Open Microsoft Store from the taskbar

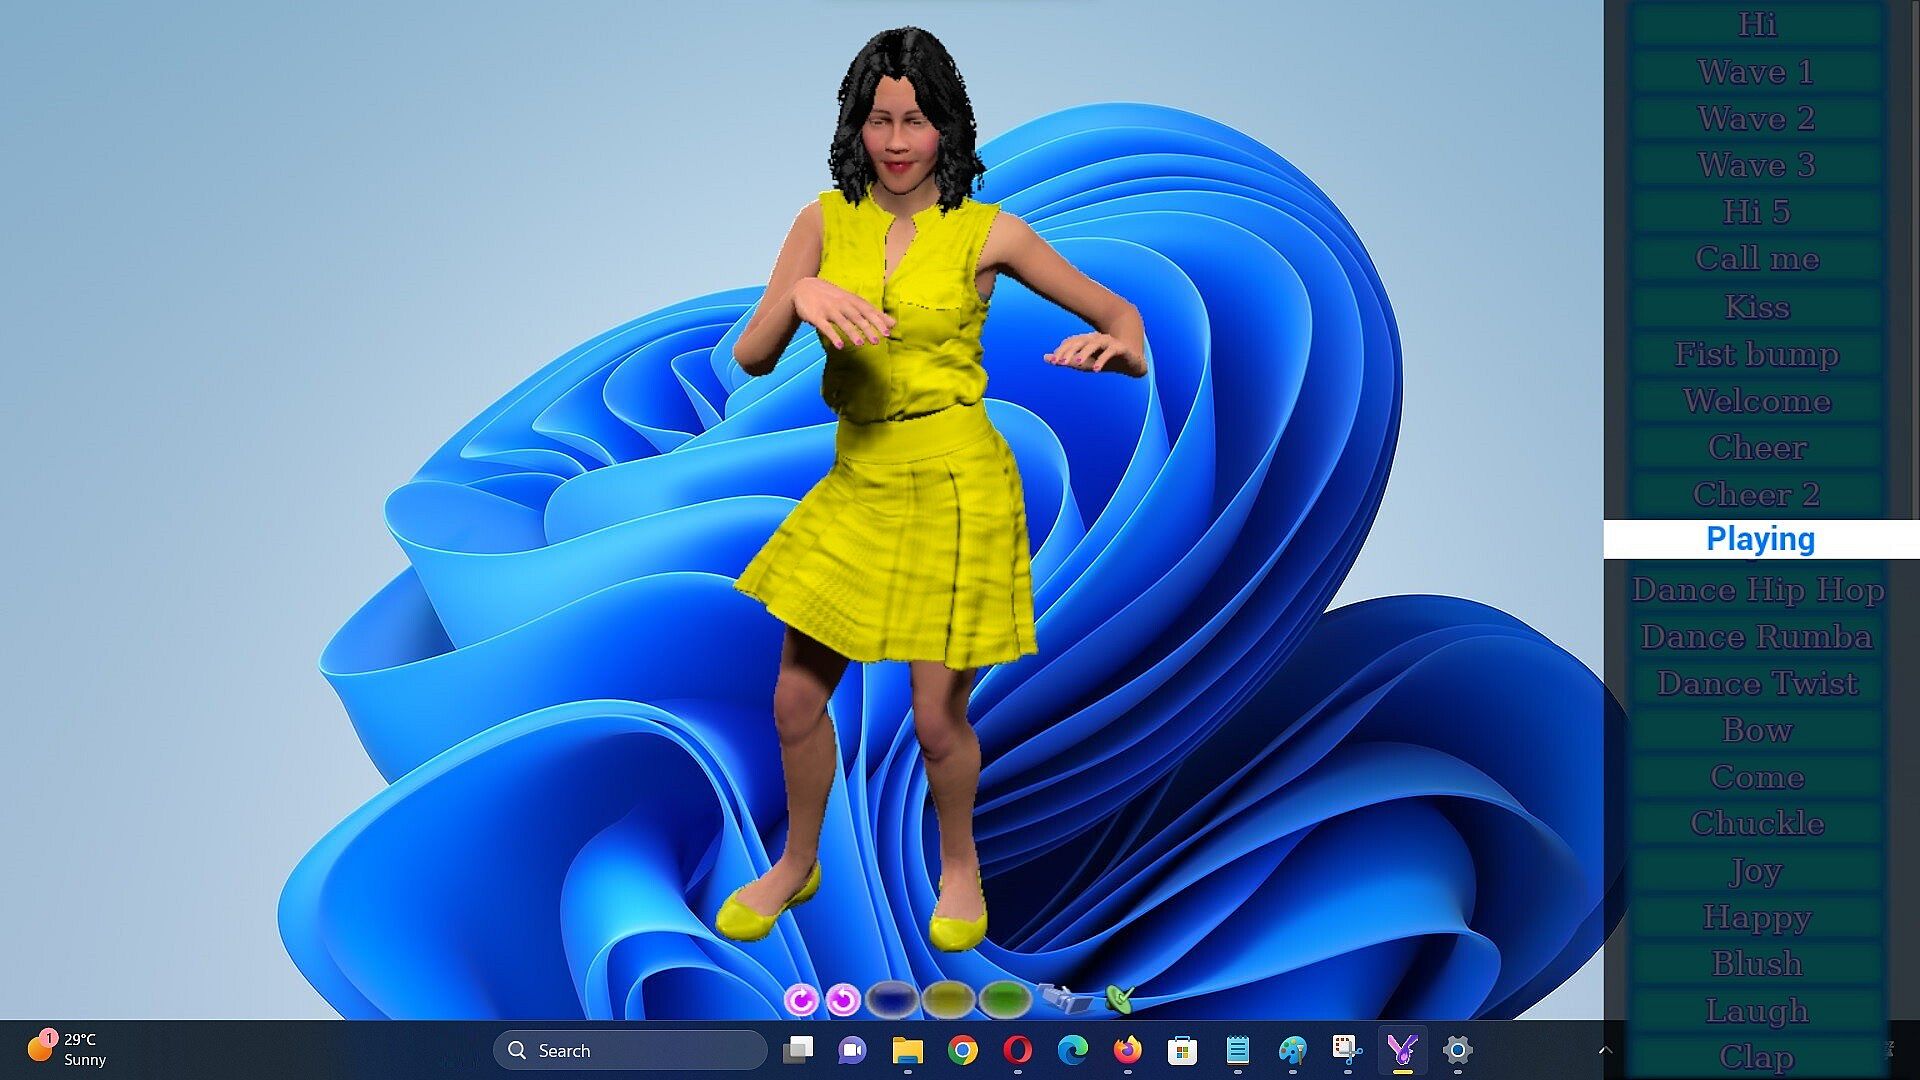click(x=1182, y=1050)
